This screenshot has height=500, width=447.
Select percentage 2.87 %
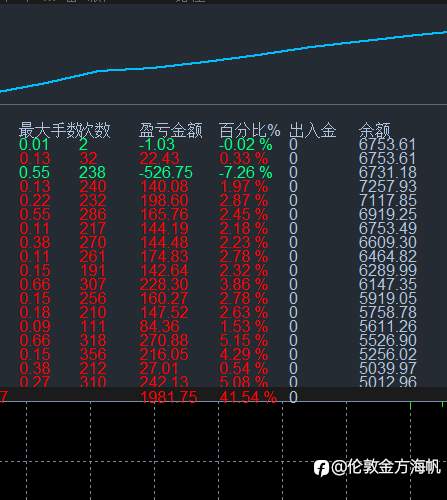tap(244, 201)
